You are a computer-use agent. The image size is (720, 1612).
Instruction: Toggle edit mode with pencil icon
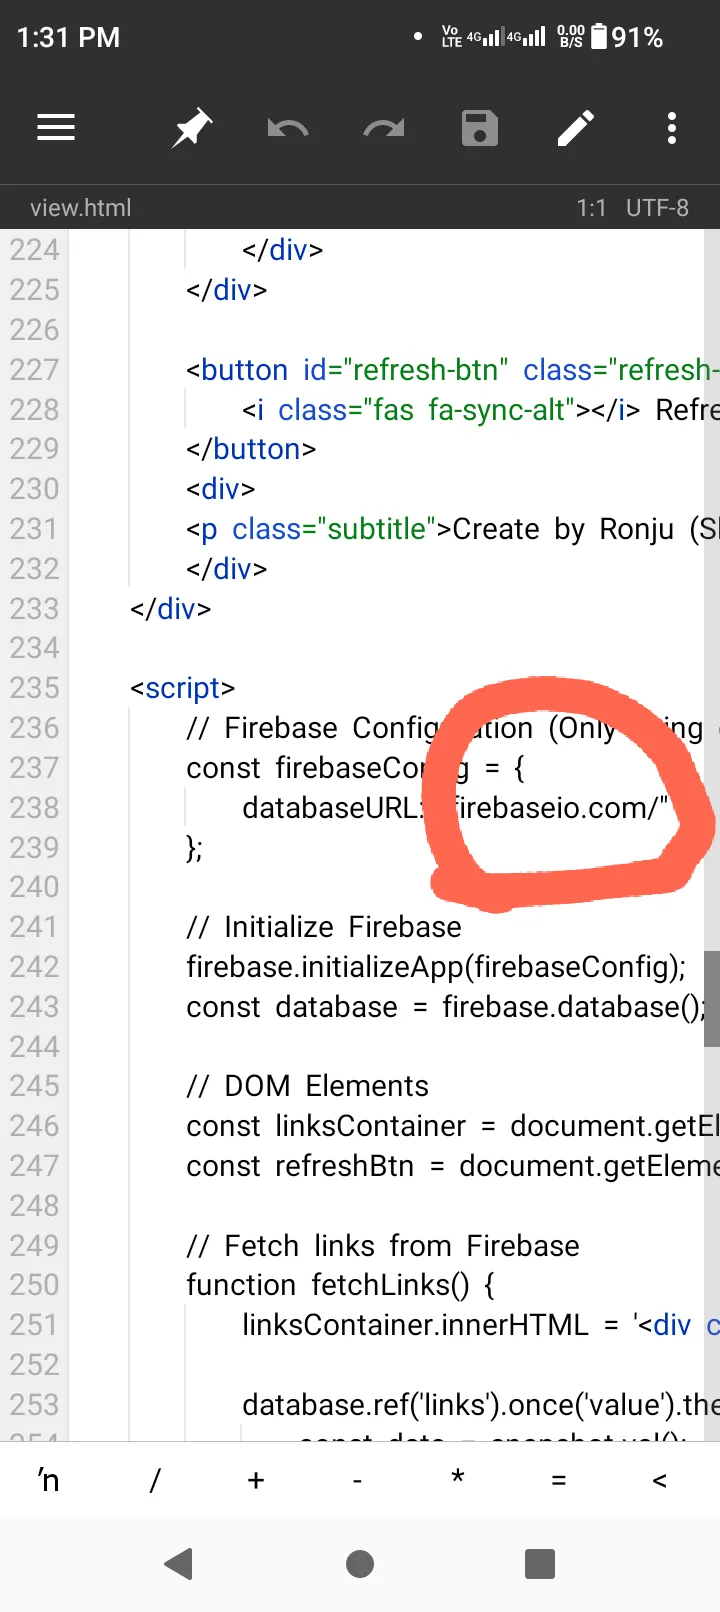tap(576, 128)
